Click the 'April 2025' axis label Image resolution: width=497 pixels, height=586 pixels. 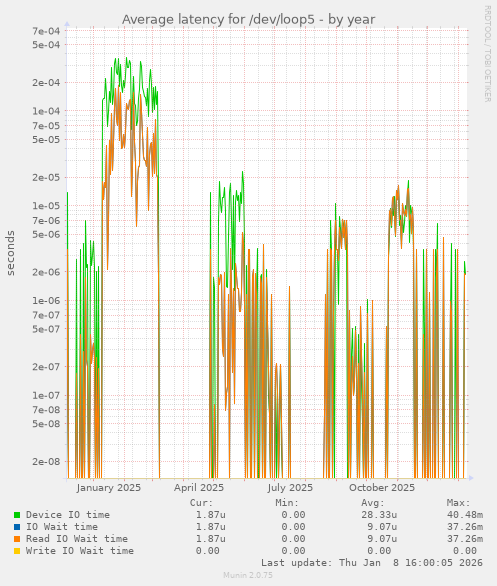(199, 488)
